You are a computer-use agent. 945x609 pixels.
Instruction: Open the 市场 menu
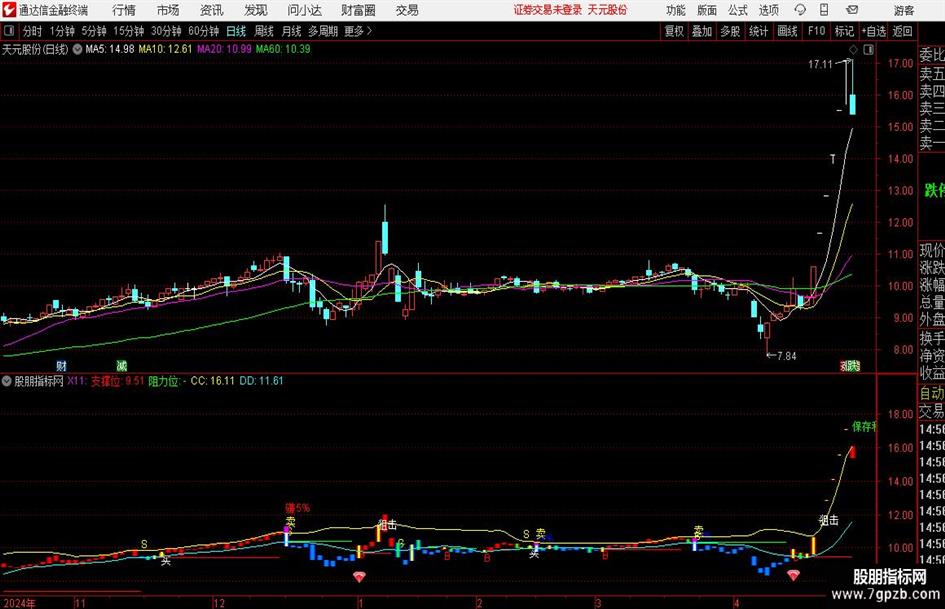(x=168, y=10)
